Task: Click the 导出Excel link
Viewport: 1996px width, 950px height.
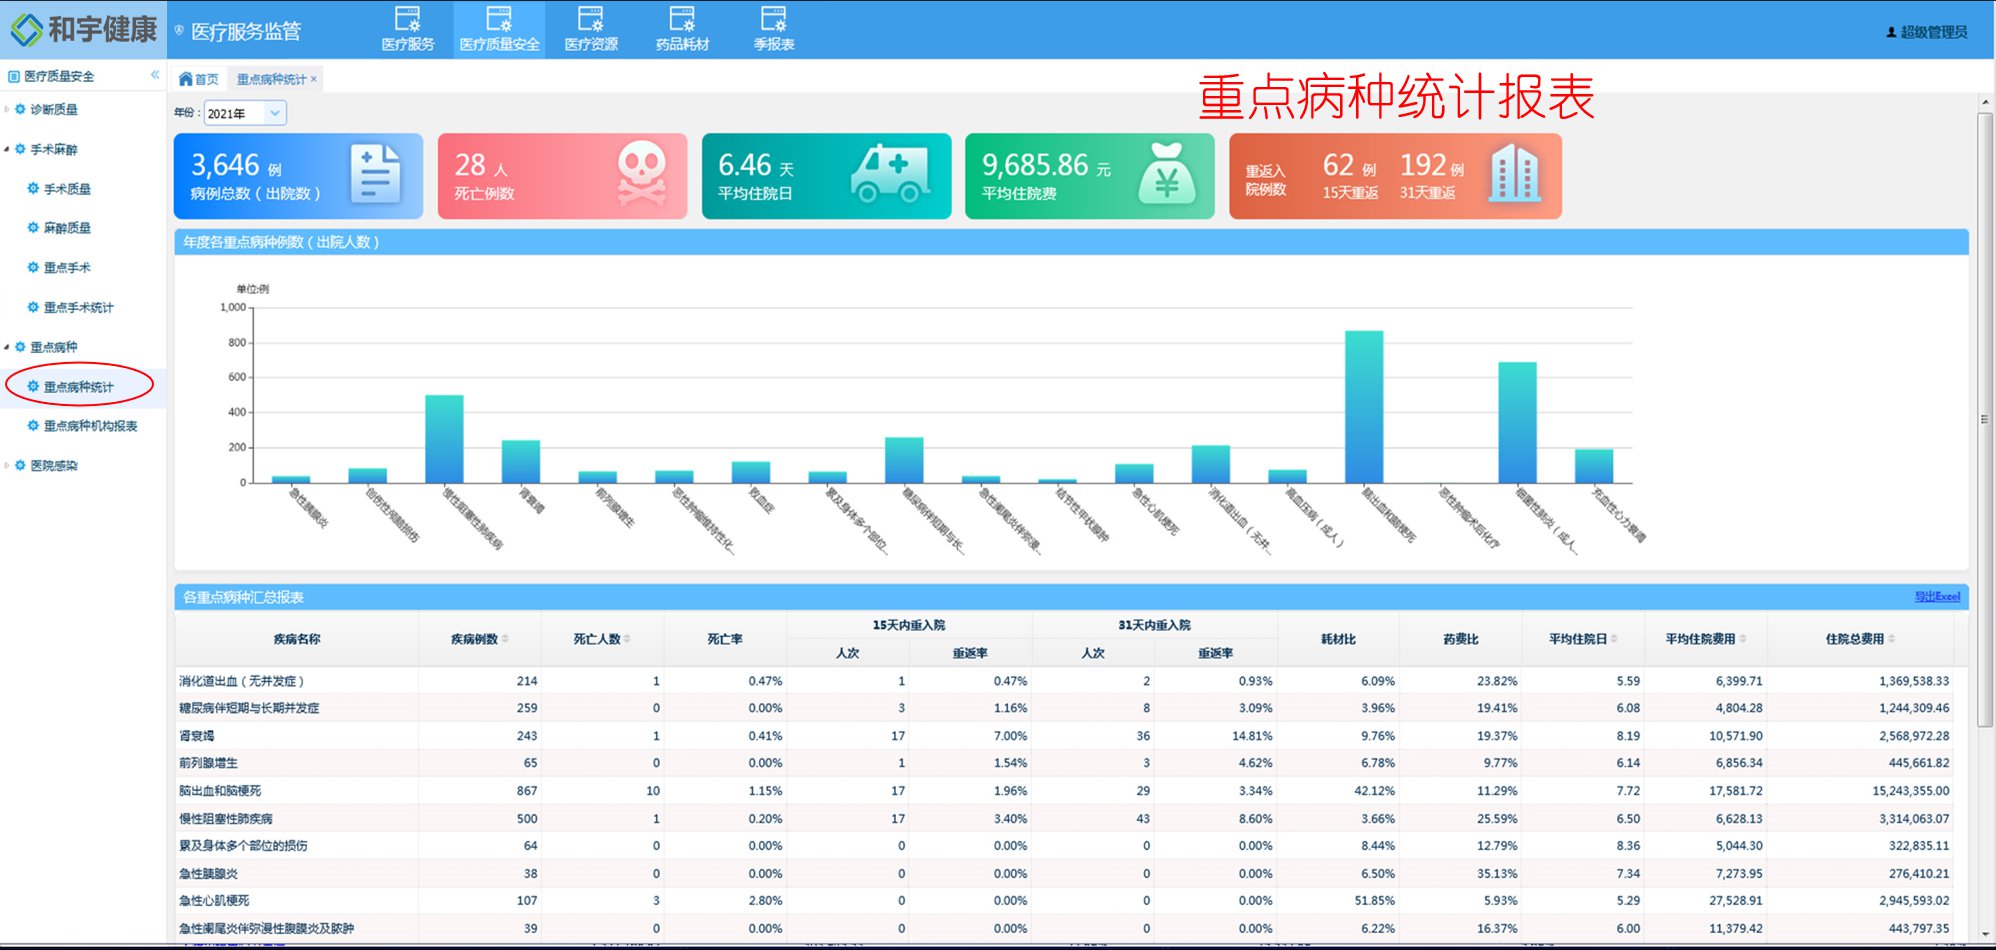Action: [1936, 597]
